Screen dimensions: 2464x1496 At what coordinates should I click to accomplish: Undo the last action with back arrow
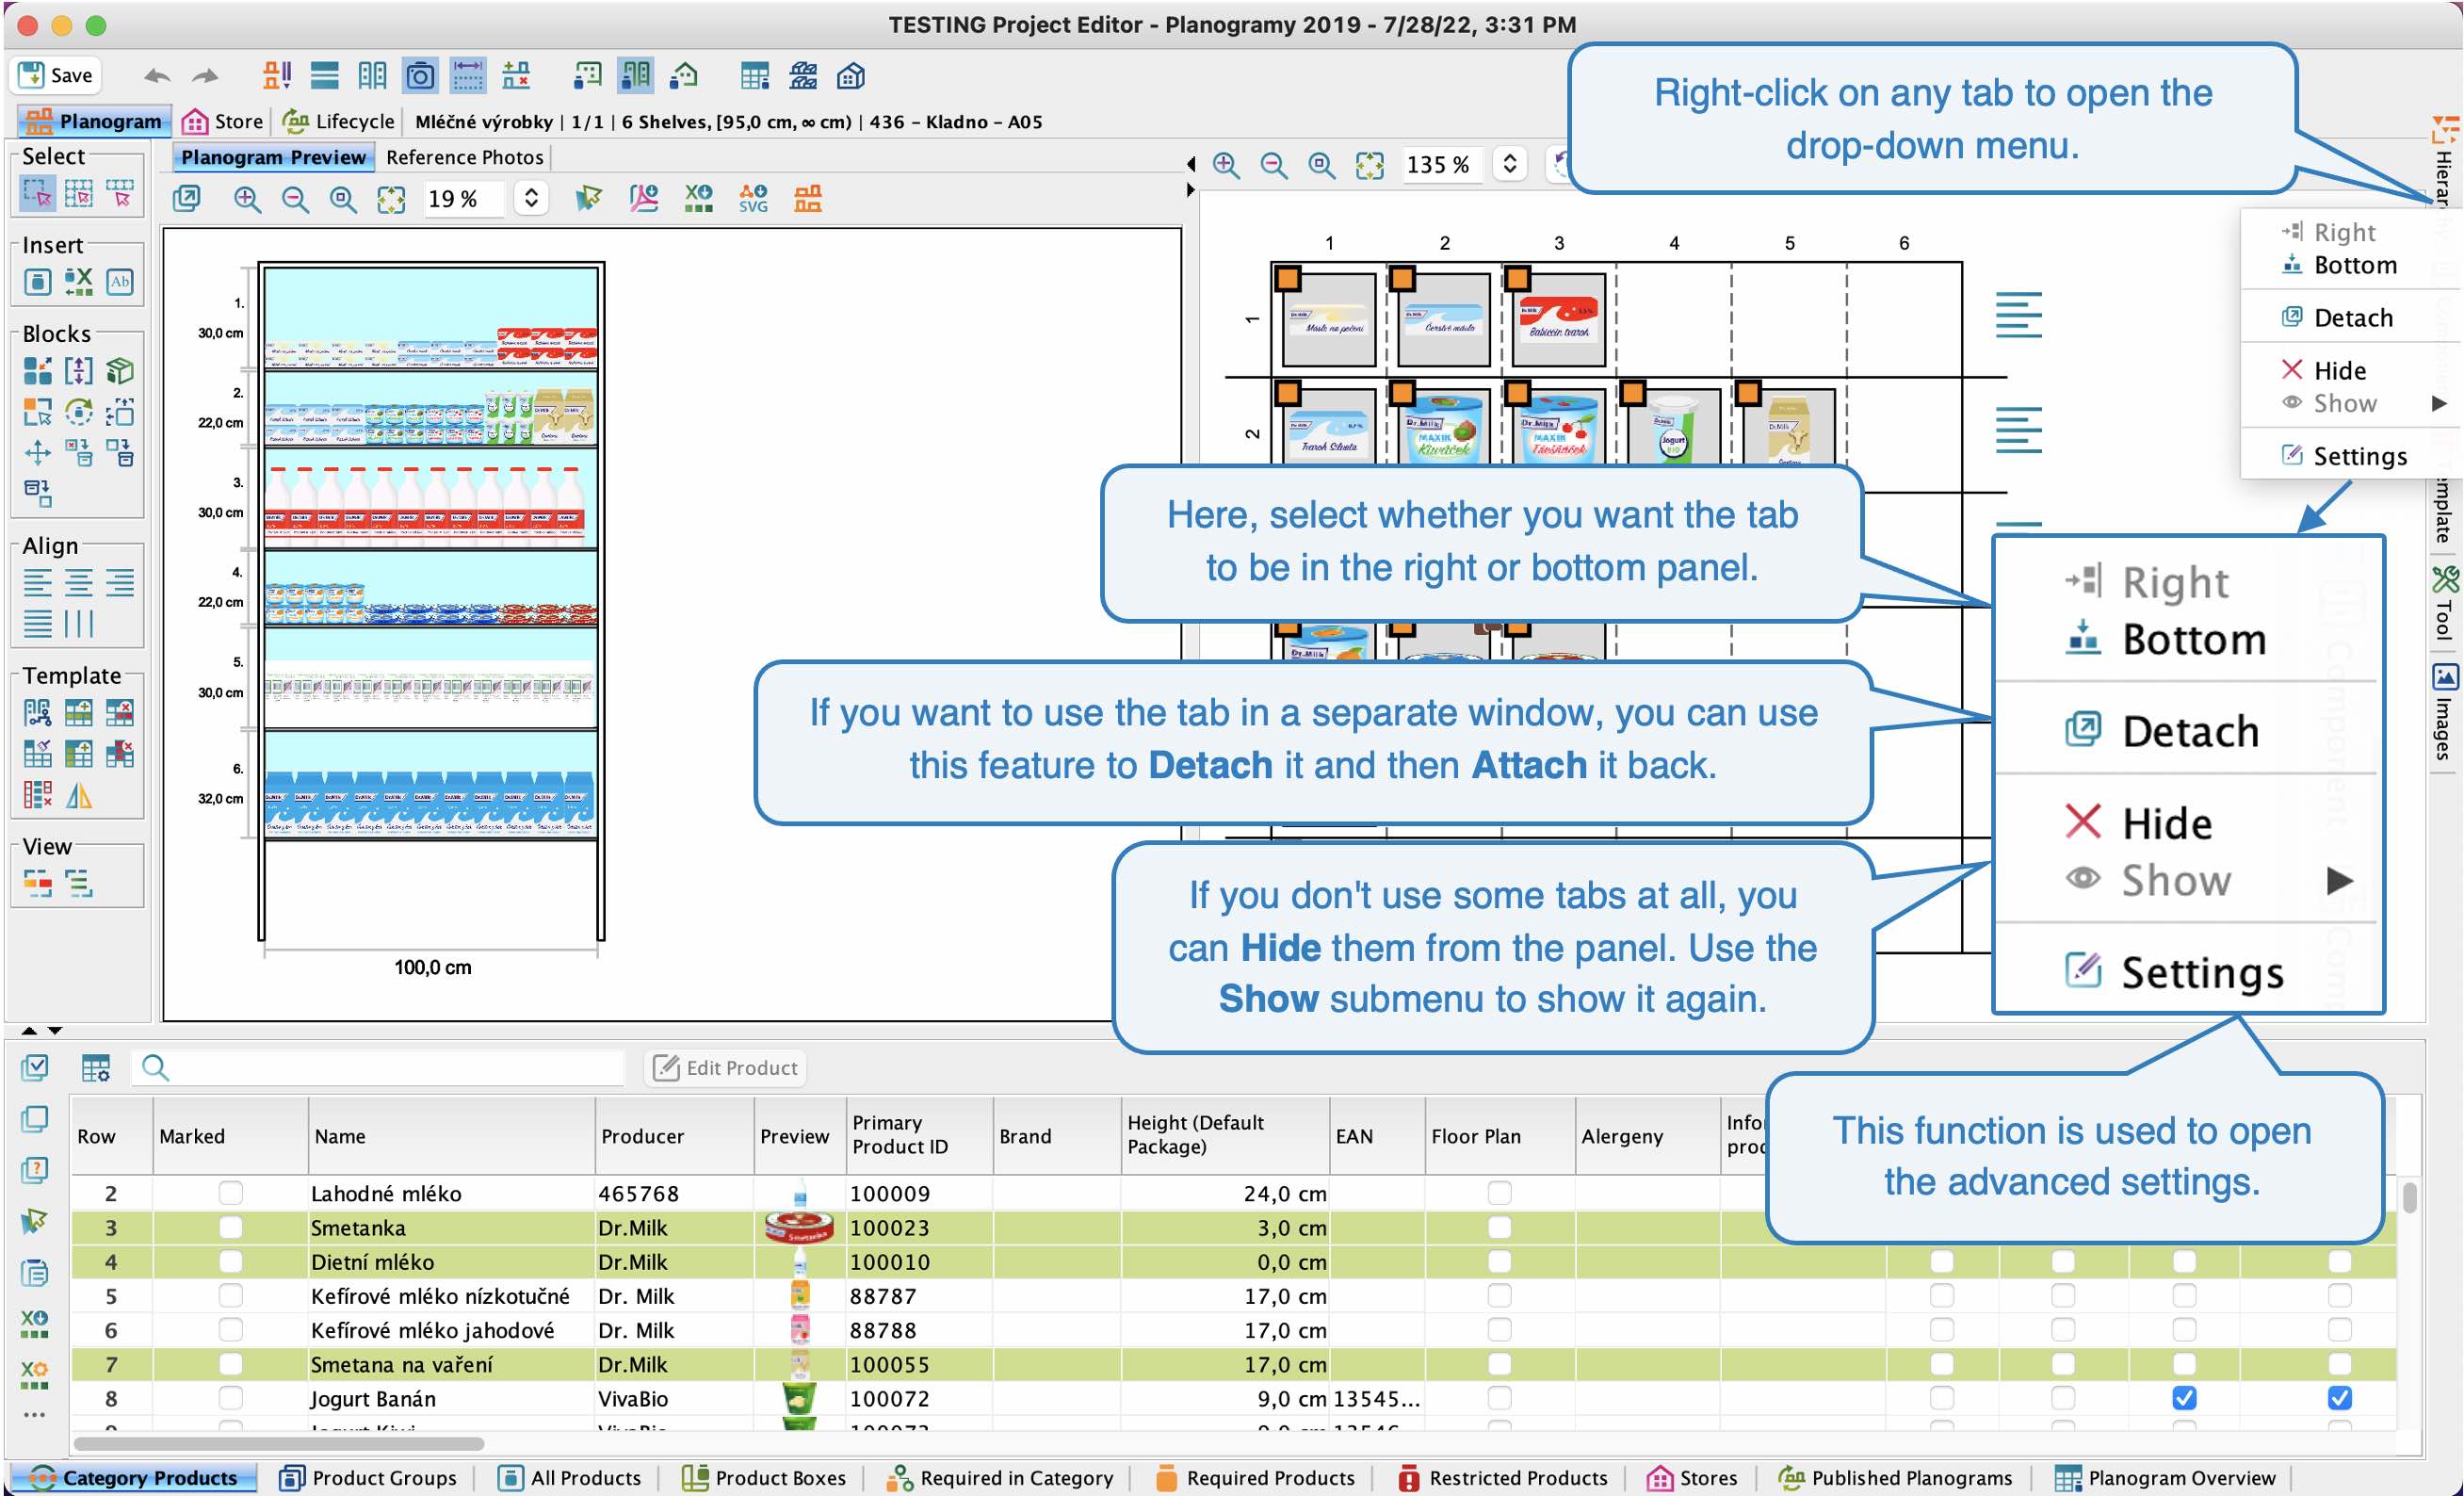click(157, 75)
